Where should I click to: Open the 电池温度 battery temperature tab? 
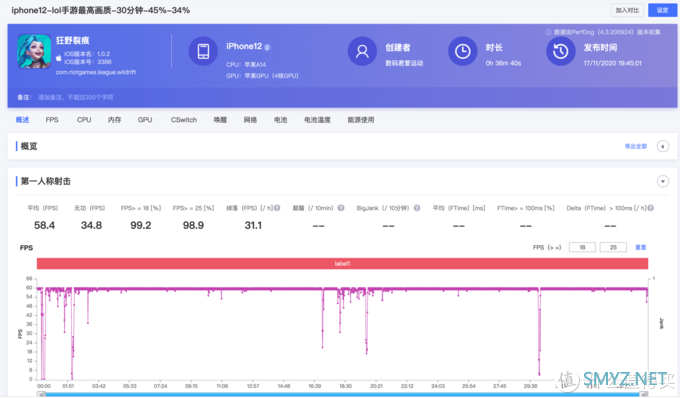tap(317, 120)
